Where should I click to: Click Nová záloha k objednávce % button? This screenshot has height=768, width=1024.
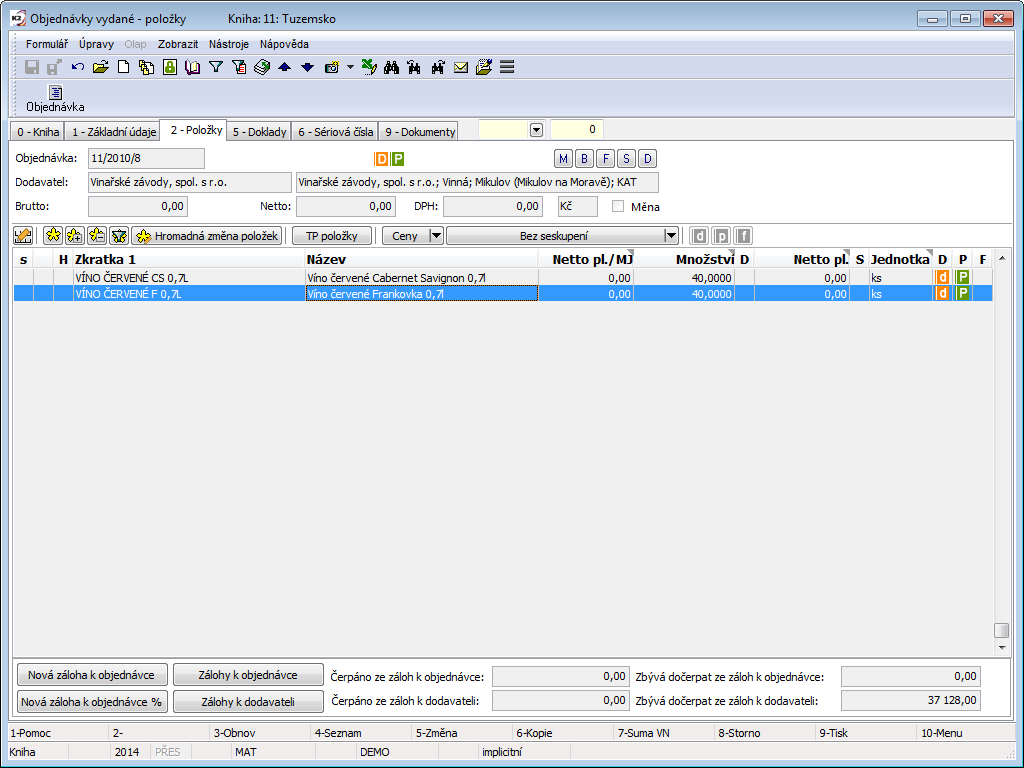tap(91, 702)
